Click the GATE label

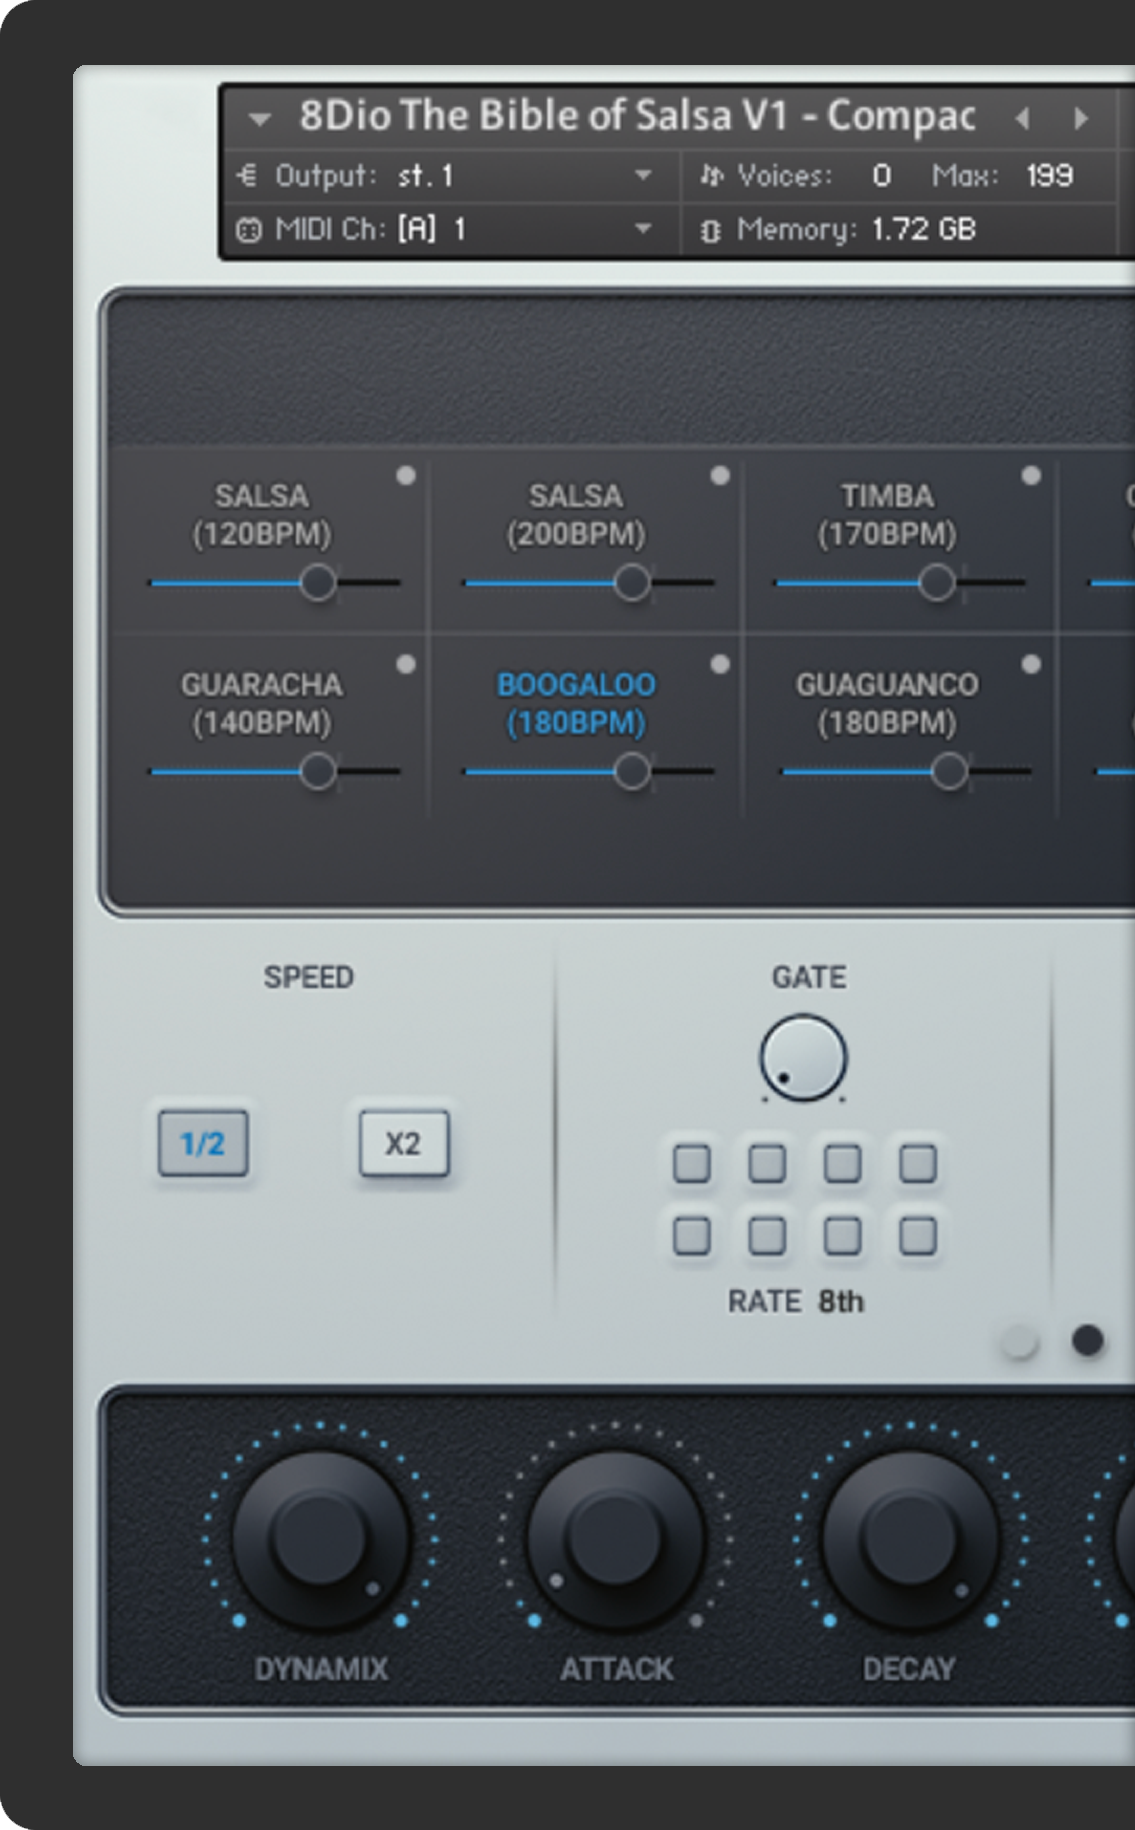click(x=809, y=977)
